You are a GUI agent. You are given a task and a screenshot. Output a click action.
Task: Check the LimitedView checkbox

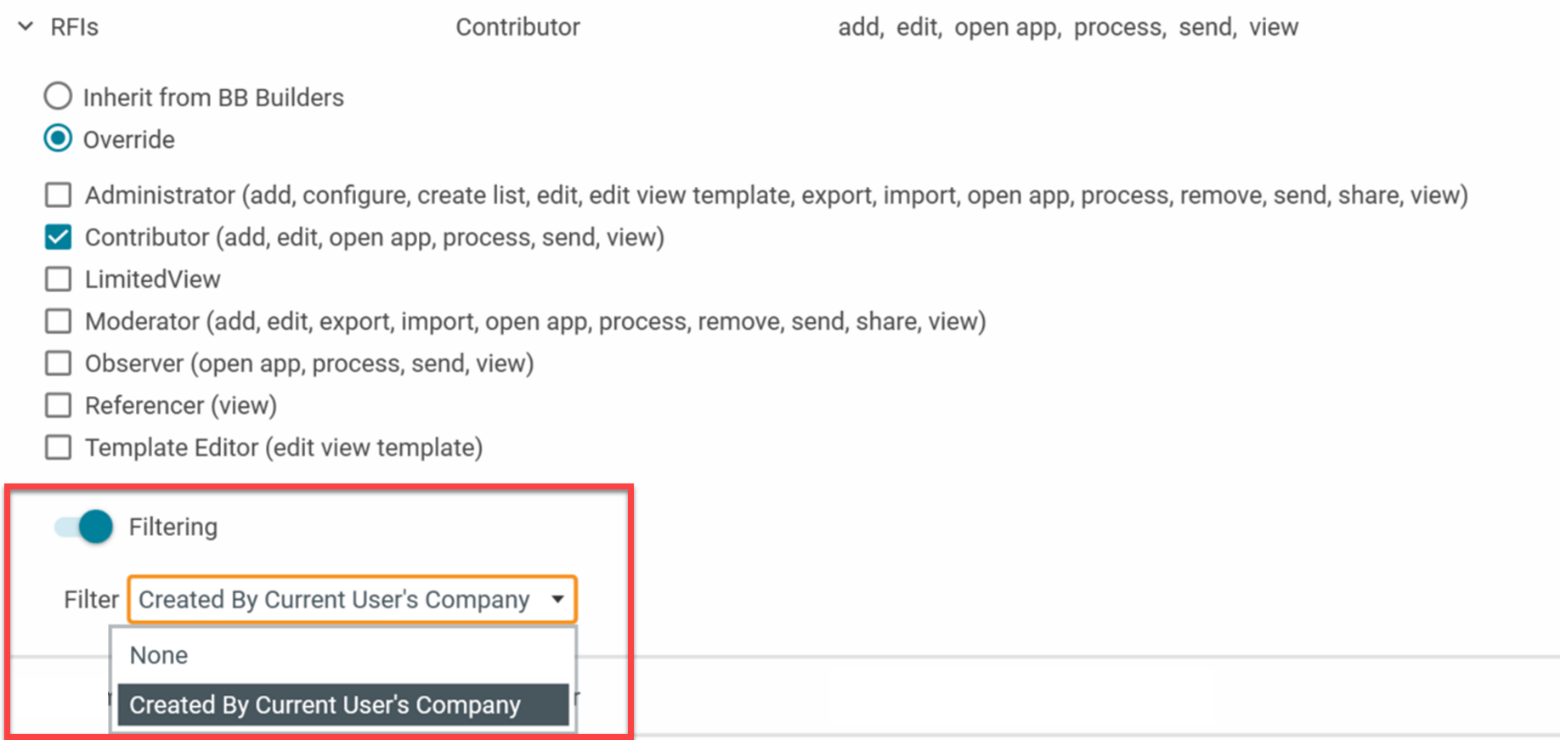click(x=59, y=279)
